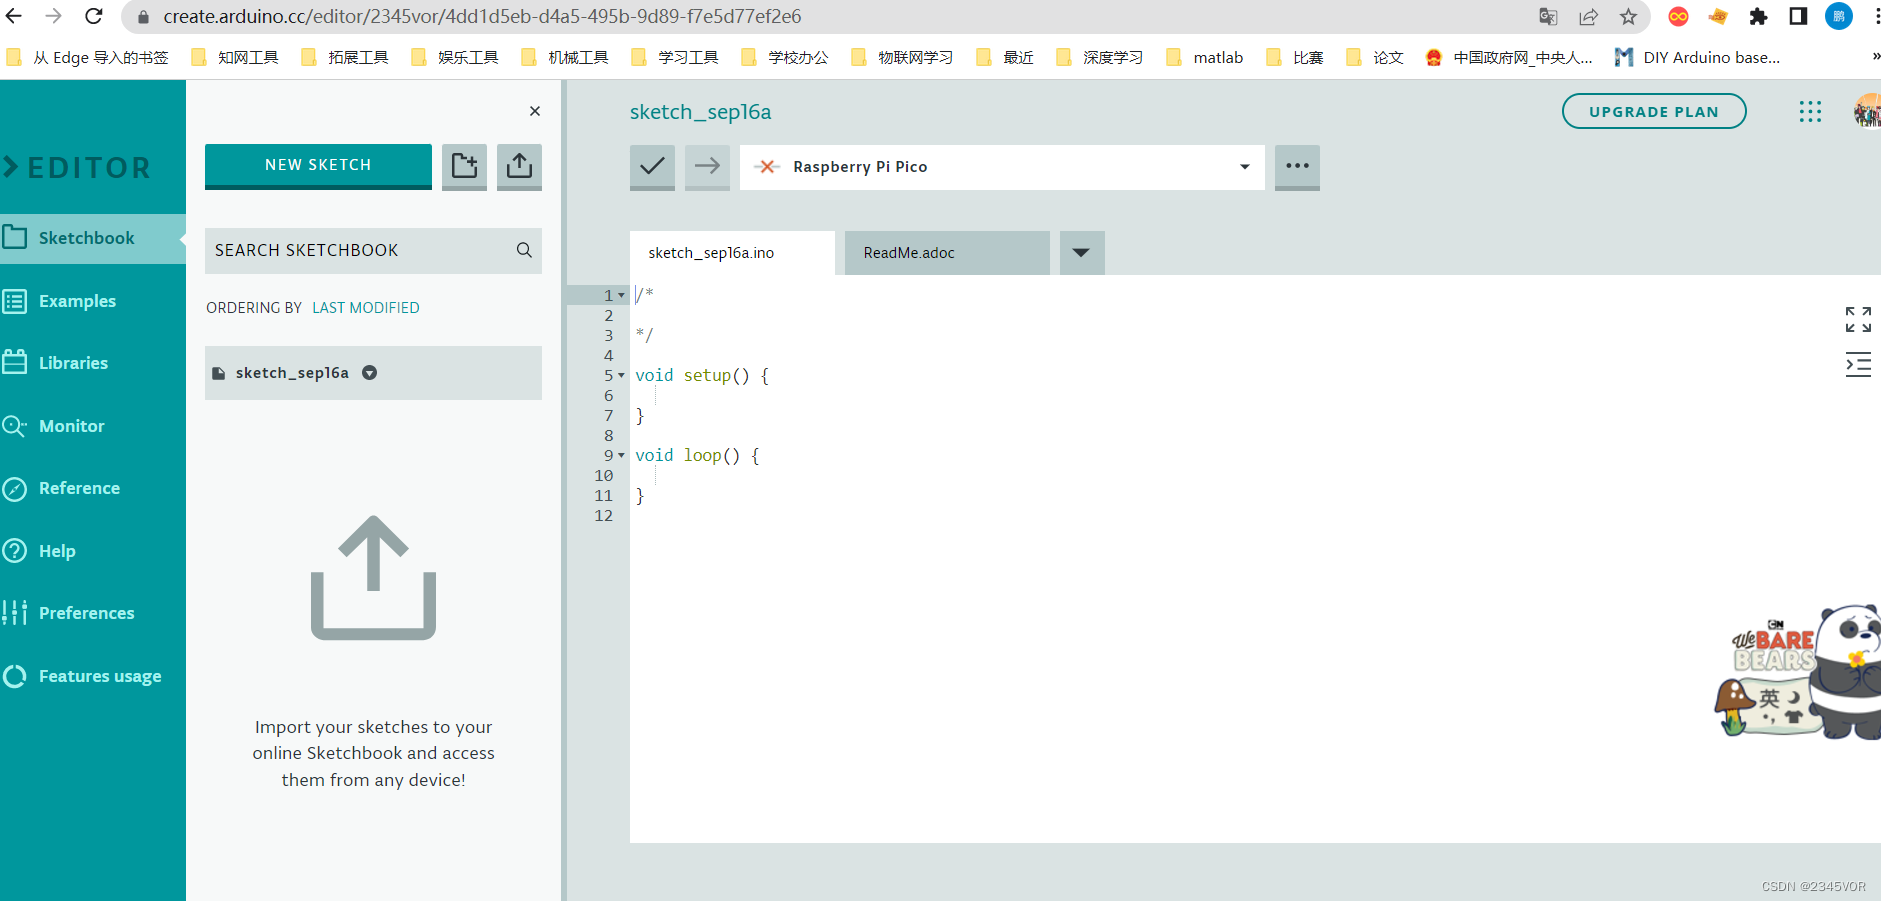Open the tab overflow dropdown arrow
The height and width of the screenshot is (901, 1881).
(x=1081, y=252)
